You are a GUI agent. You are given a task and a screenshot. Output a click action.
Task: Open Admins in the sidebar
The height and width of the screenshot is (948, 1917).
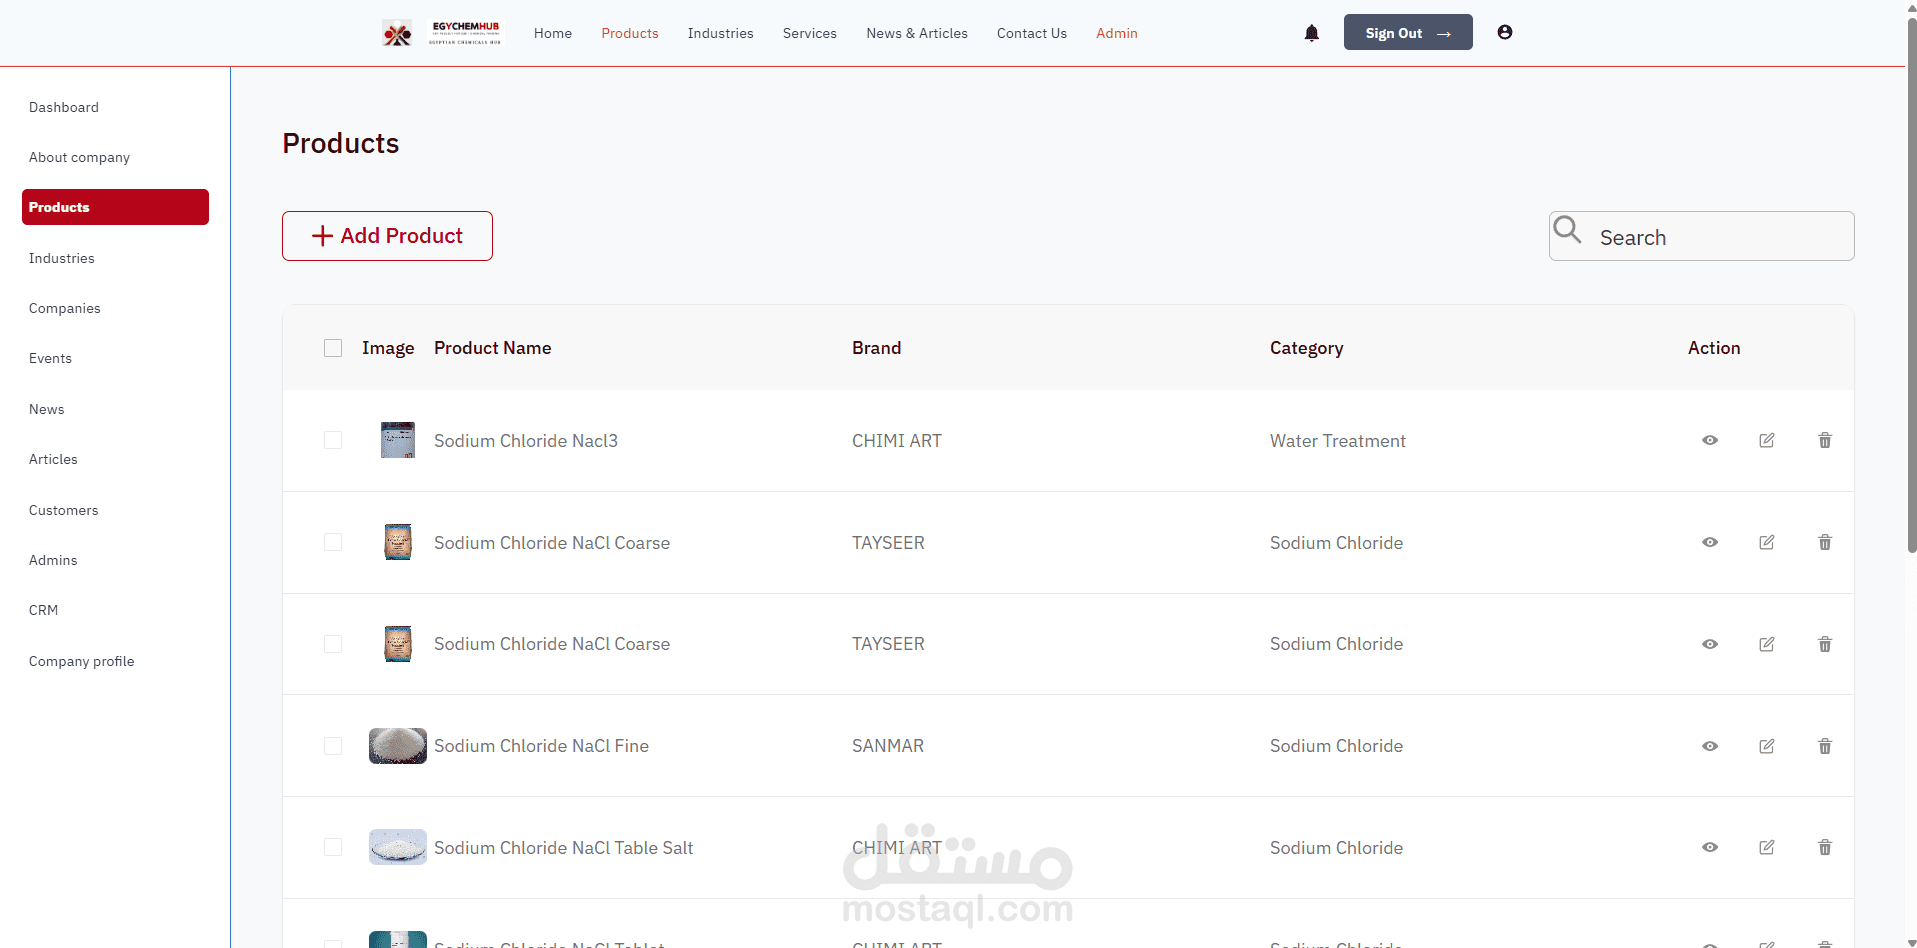pos(53,560)
